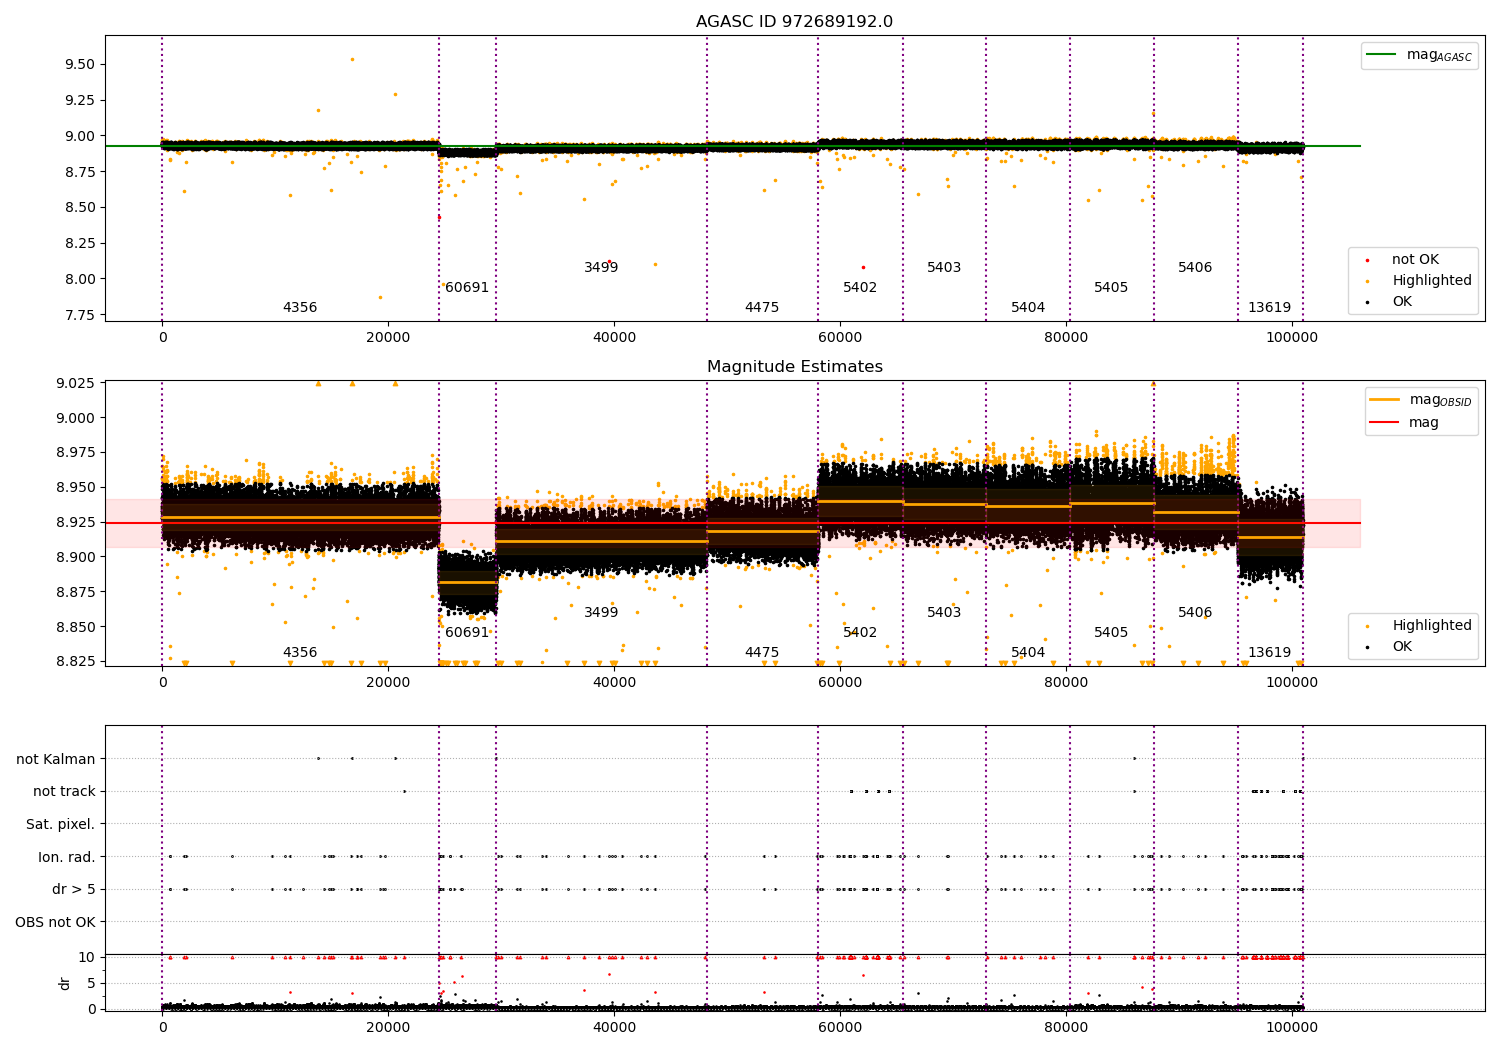Click the orange mag OBSID legend line

pyautogui.click(x=1384, y=400)
